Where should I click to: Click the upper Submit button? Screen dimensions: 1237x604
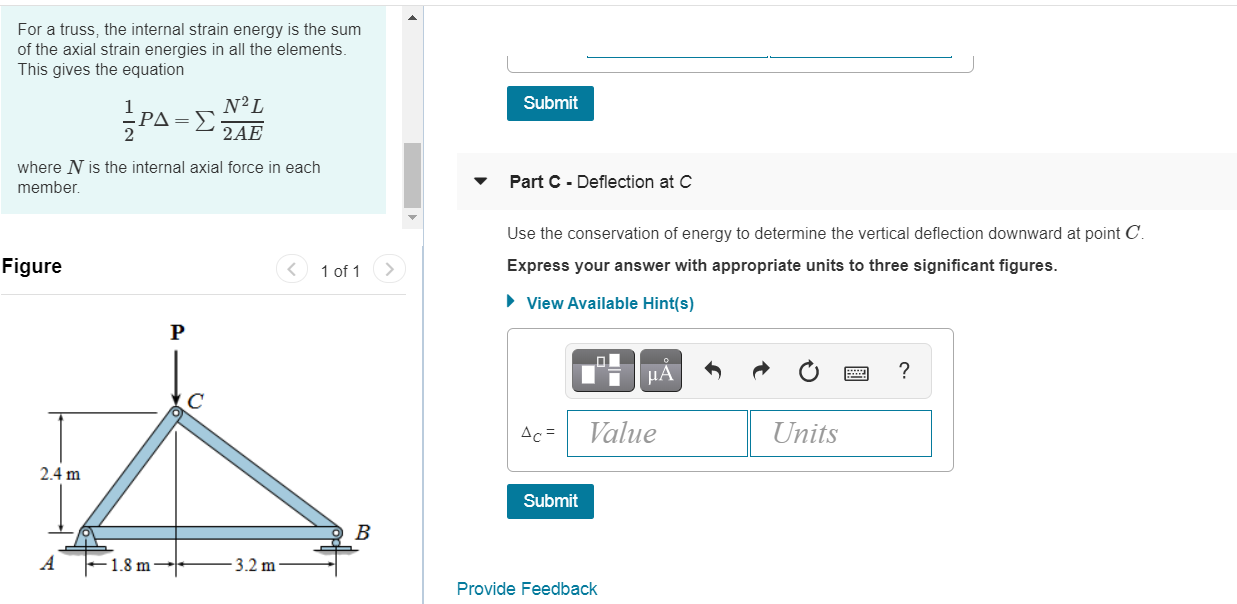(x=550, y=103)
